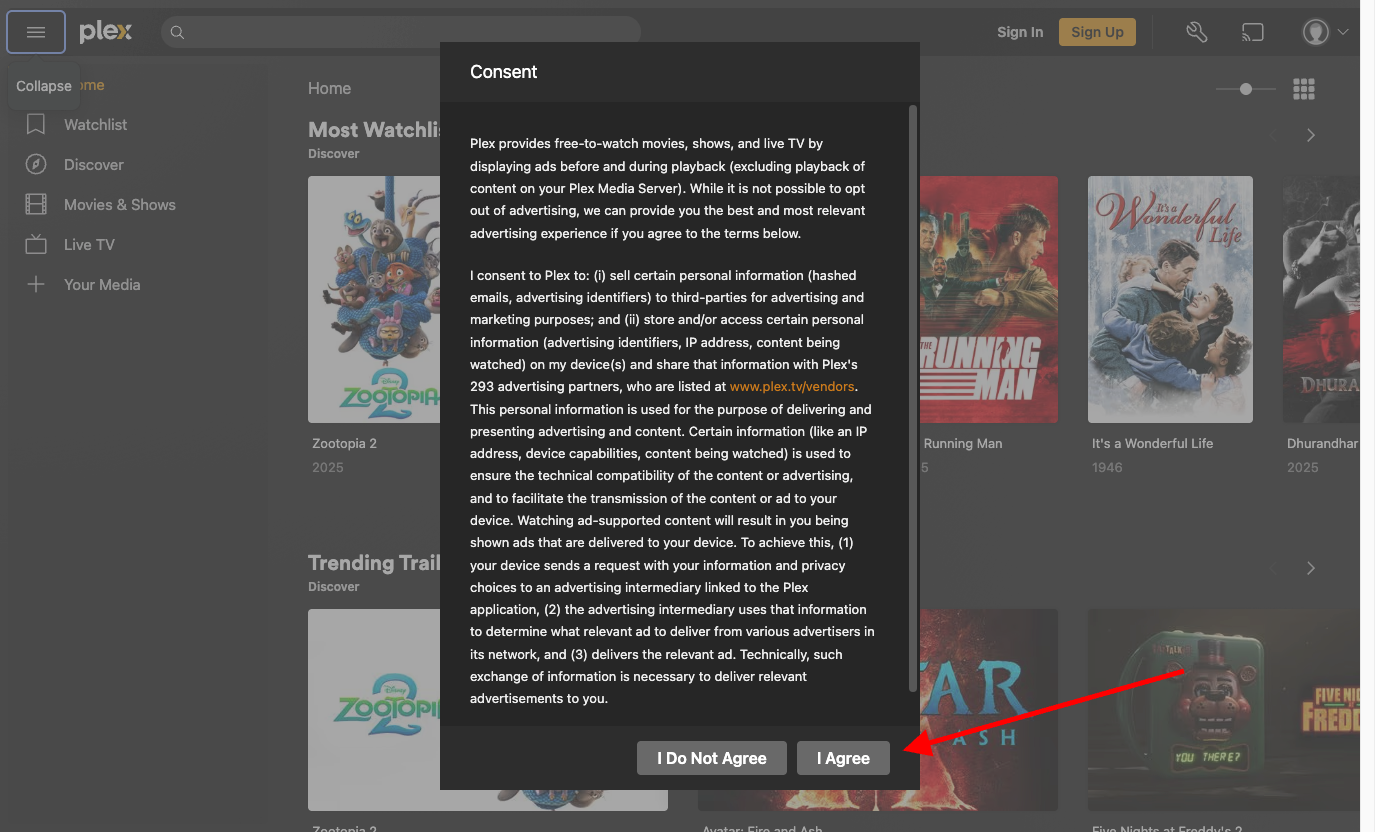Switch to grid view layout icon

[x=1303, y=88]
